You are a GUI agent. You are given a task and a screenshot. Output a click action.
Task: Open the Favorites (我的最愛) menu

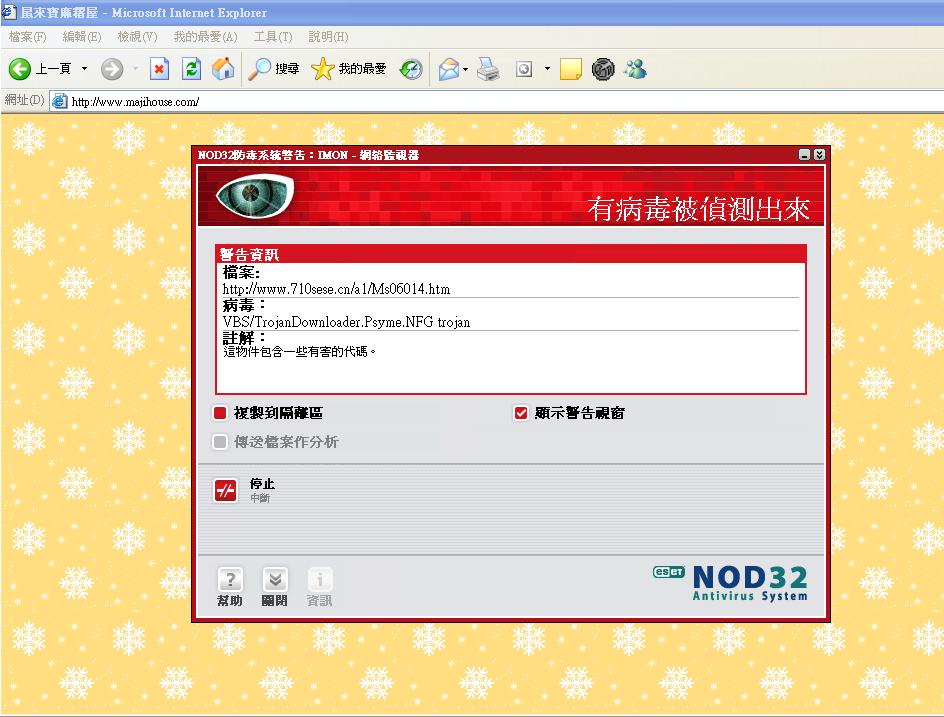tap(205, 37)
